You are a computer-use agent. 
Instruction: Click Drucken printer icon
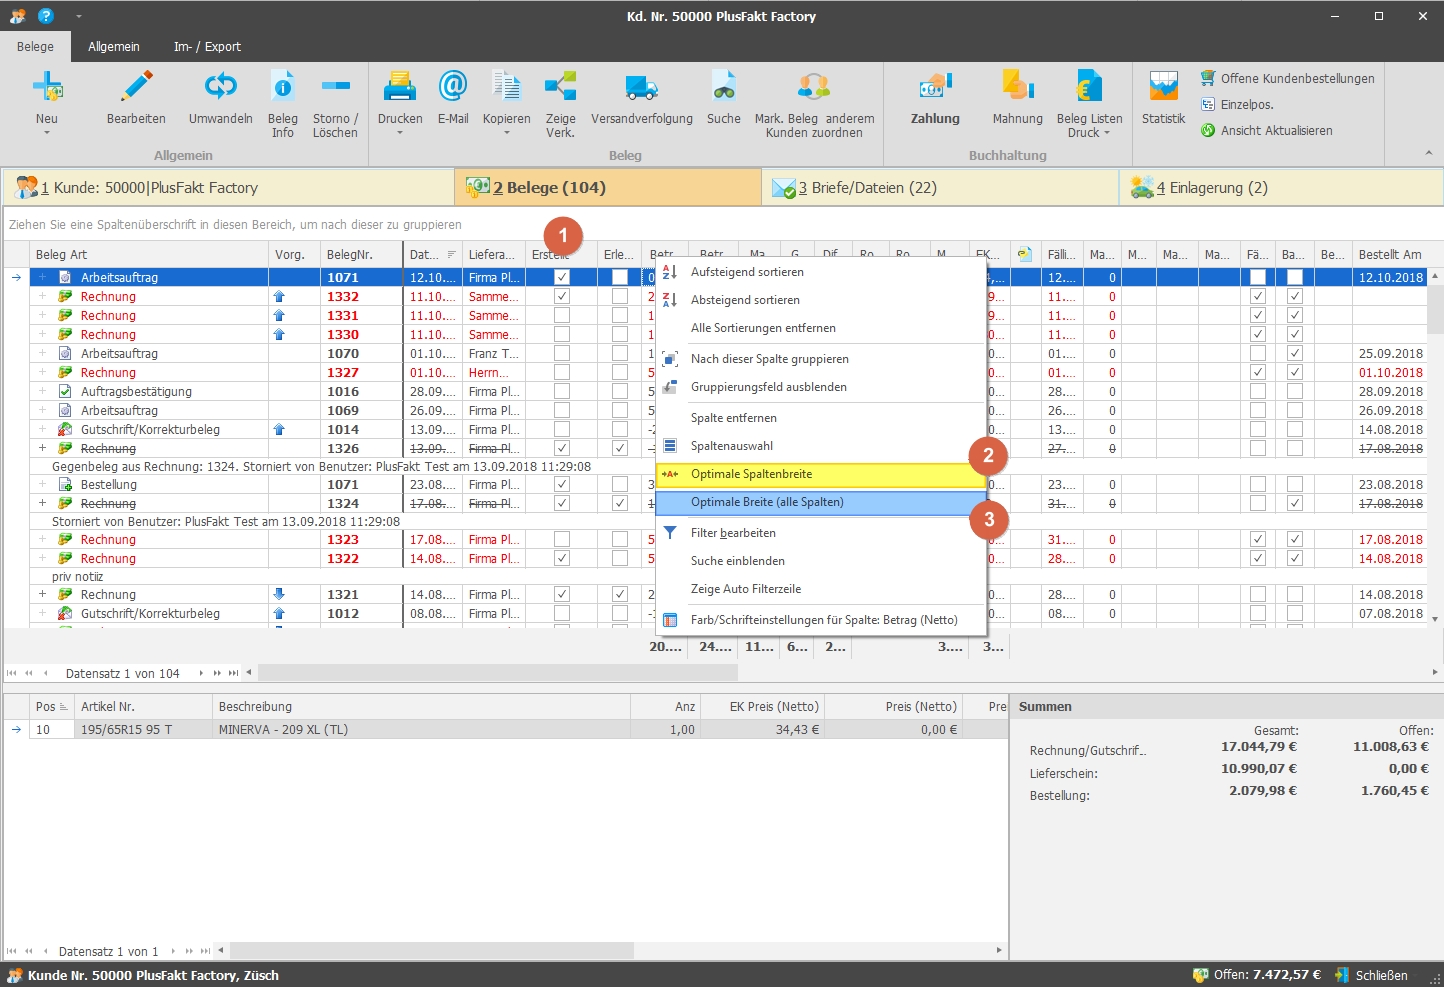click(x=400, y=87)
